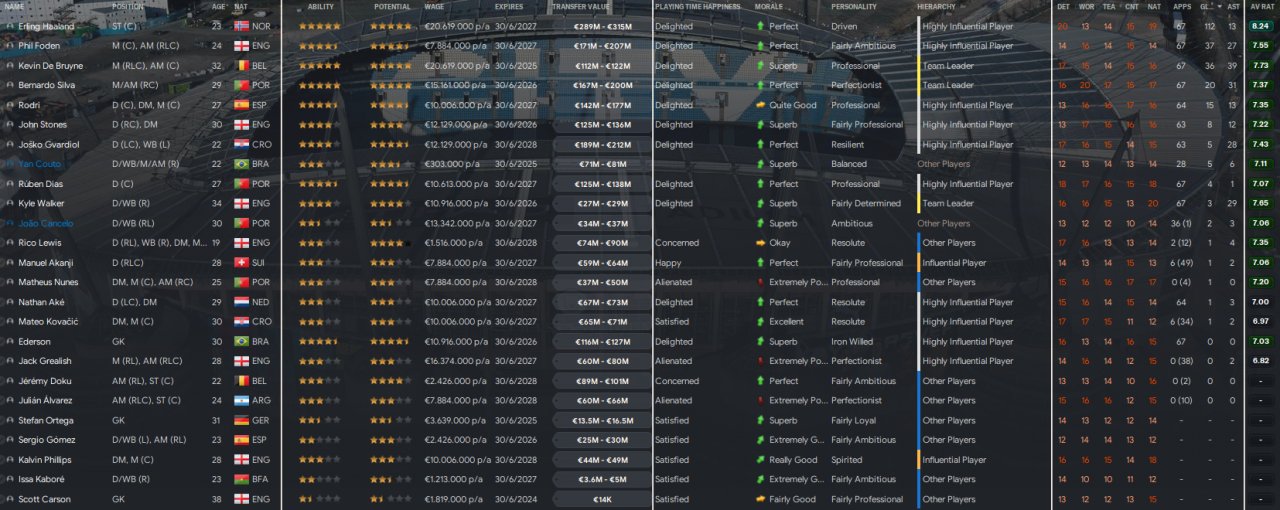This screenshot has width=1280, height=510.
Task: Open Ederson's €116M - €127M transfer value
Action: point(602,342)
